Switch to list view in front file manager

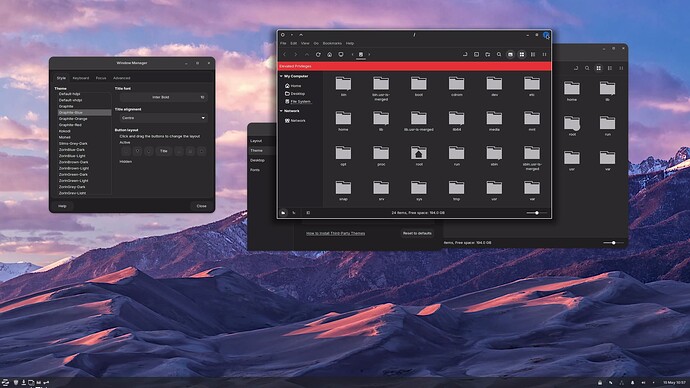coord(533,55)
